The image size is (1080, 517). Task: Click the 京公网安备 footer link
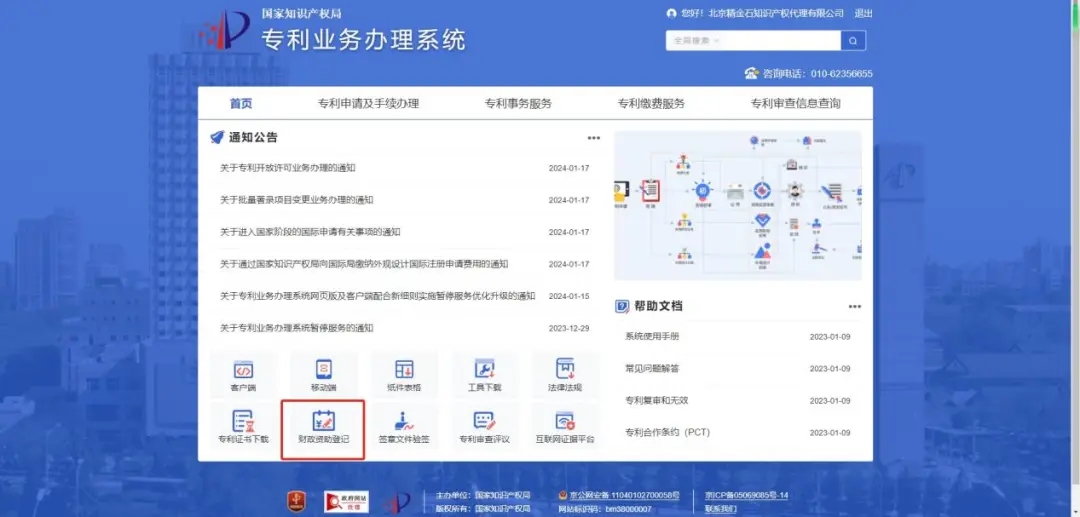[625, 495]
